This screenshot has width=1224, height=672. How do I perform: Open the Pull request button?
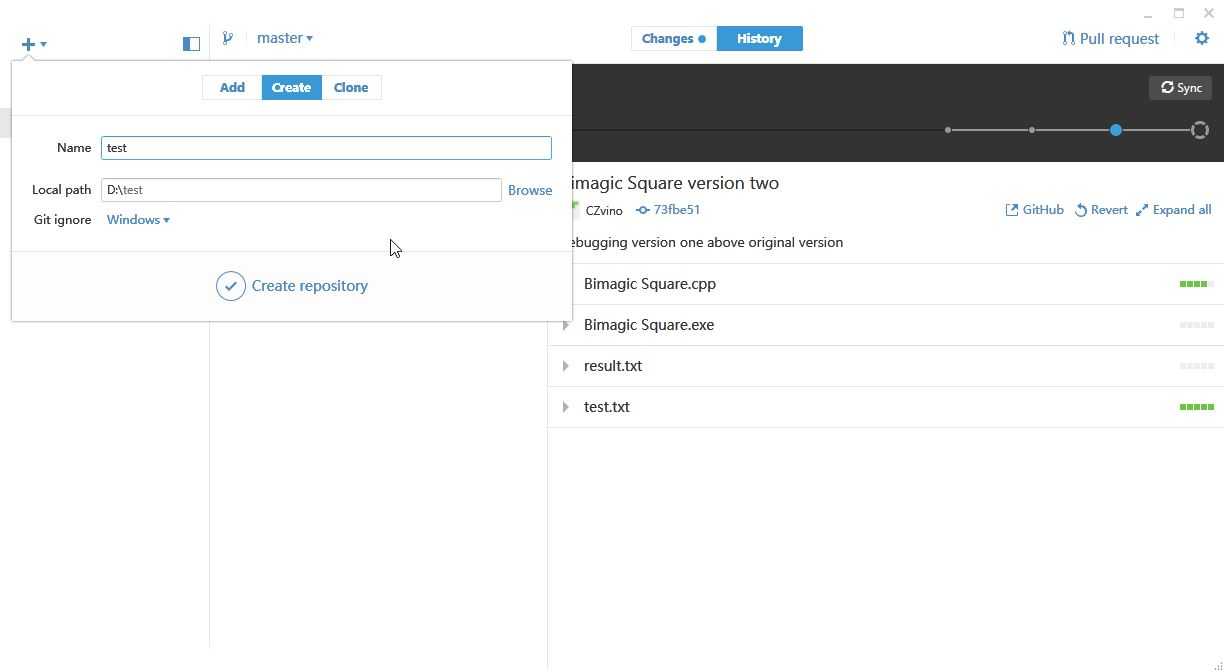click(1110, 39)
